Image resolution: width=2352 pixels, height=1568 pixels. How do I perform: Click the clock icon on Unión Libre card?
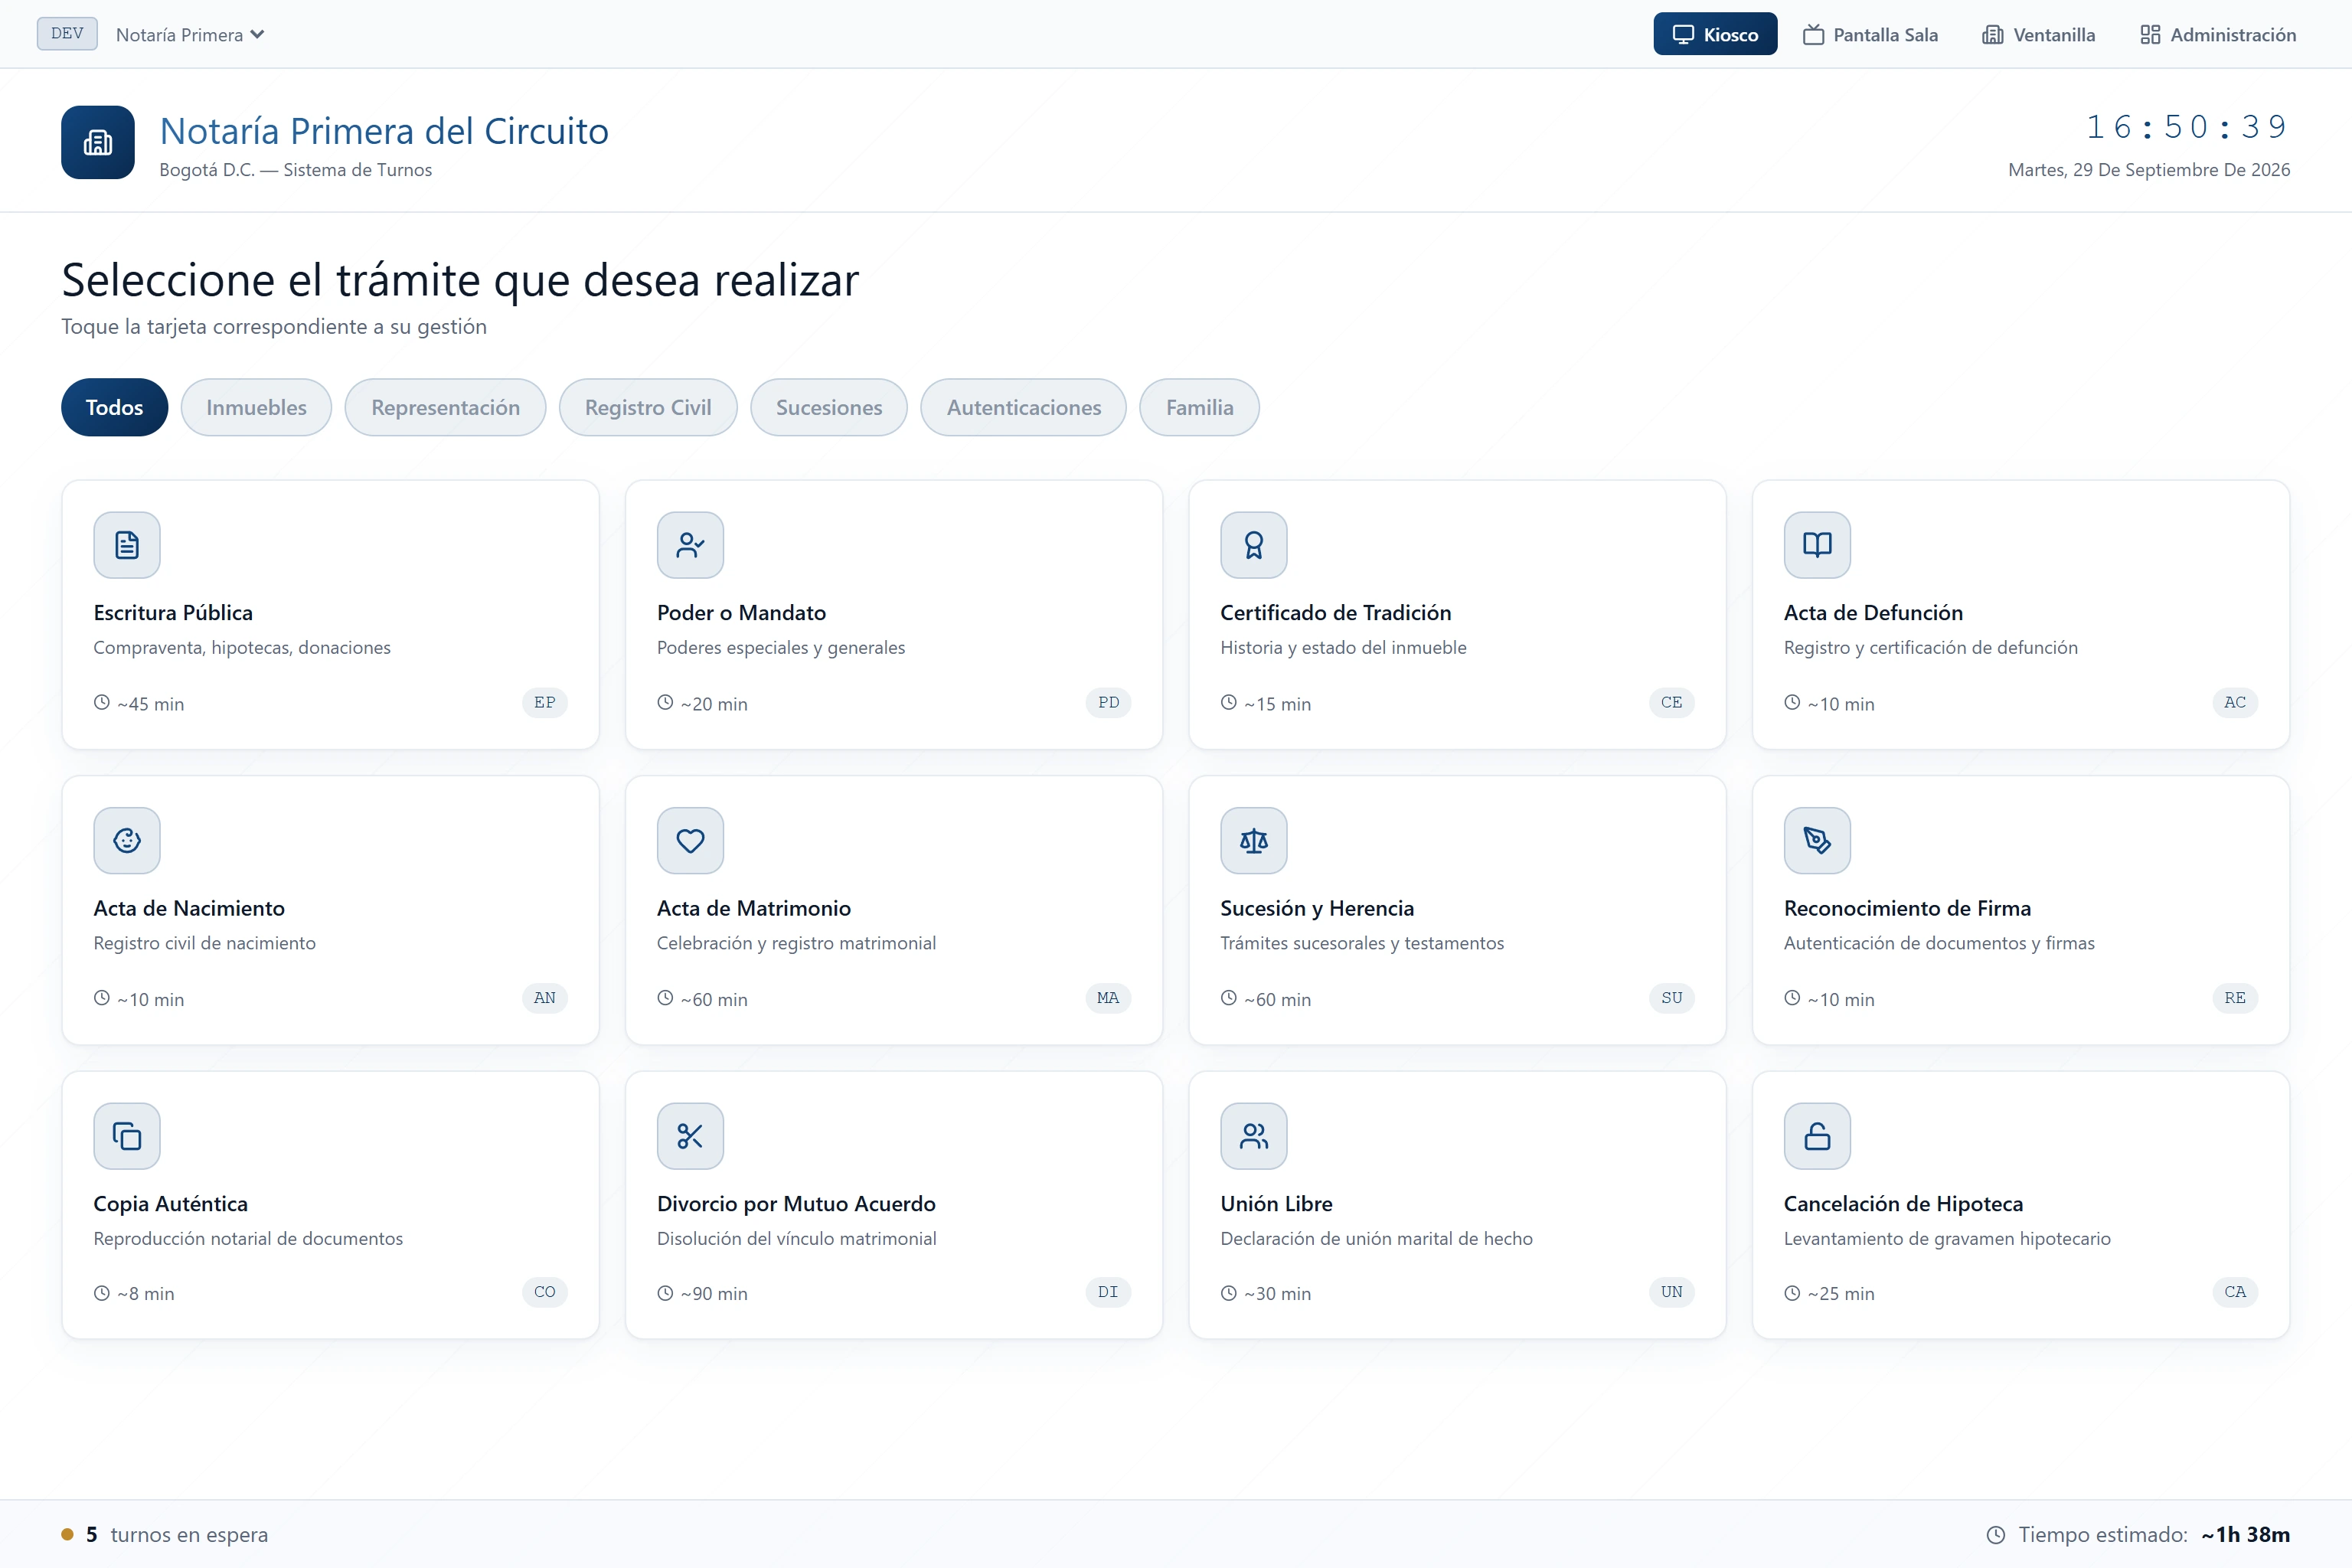[x=1229, y=1293]
